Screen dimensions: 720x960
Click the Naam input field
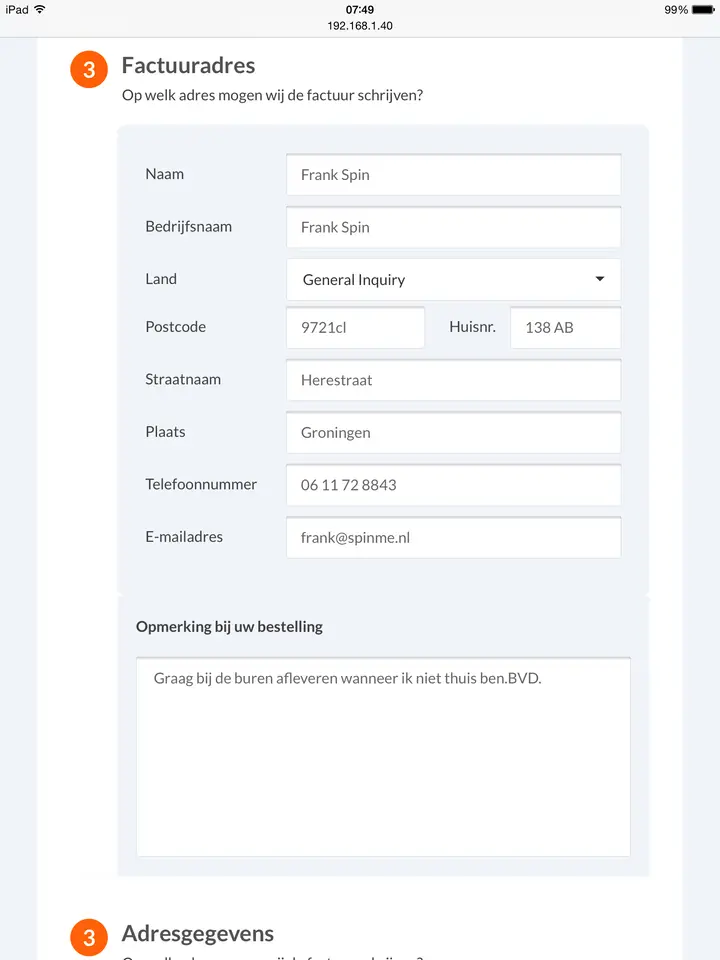pyautogui.click(x=454, y=175)
